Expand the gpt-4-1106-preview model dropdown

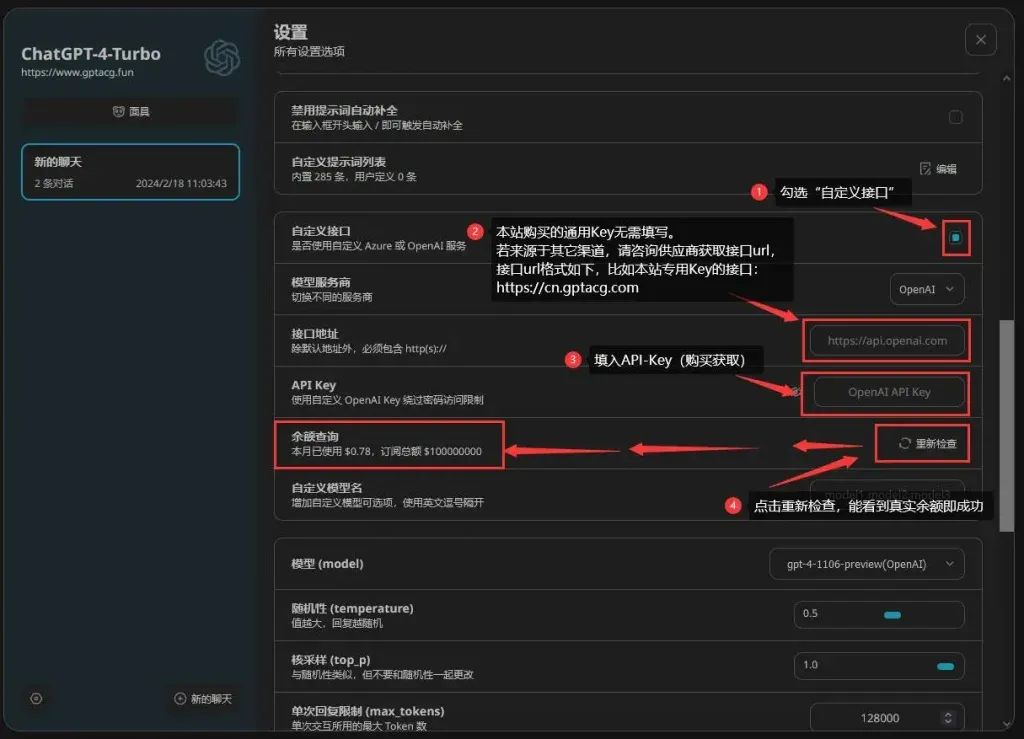click(866, 564)
